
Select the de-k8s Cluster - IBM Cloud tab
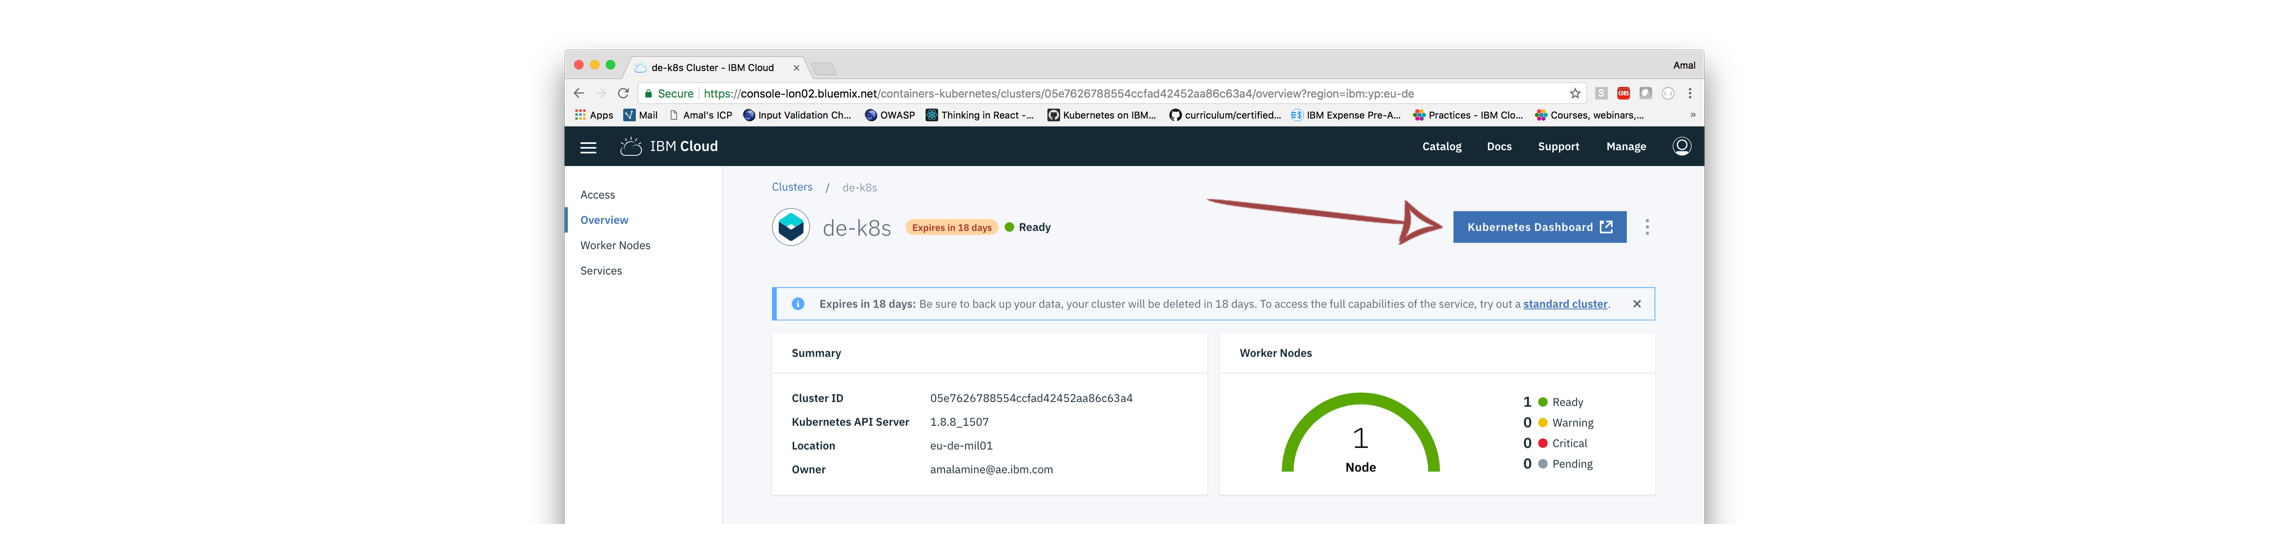(713, 68)
